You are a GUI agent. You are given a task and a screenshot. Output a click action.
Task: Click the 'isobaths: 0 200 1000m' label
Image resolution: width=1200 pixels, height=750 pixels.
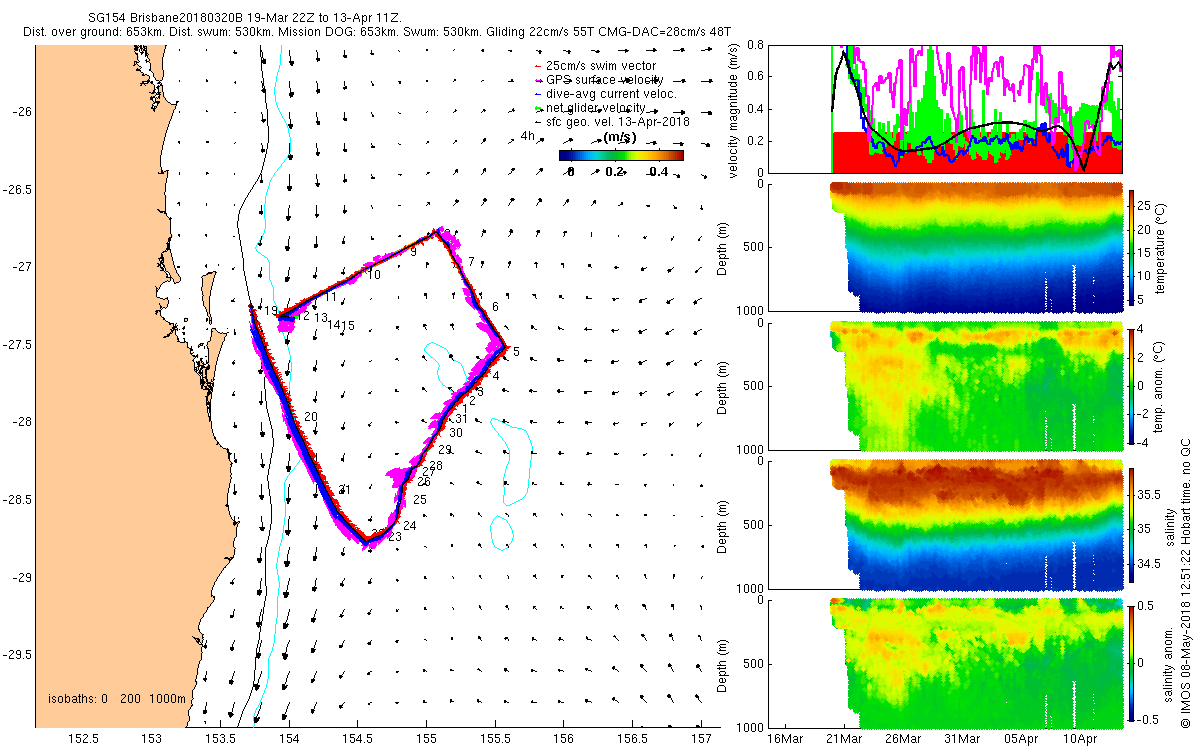[117, 699]
